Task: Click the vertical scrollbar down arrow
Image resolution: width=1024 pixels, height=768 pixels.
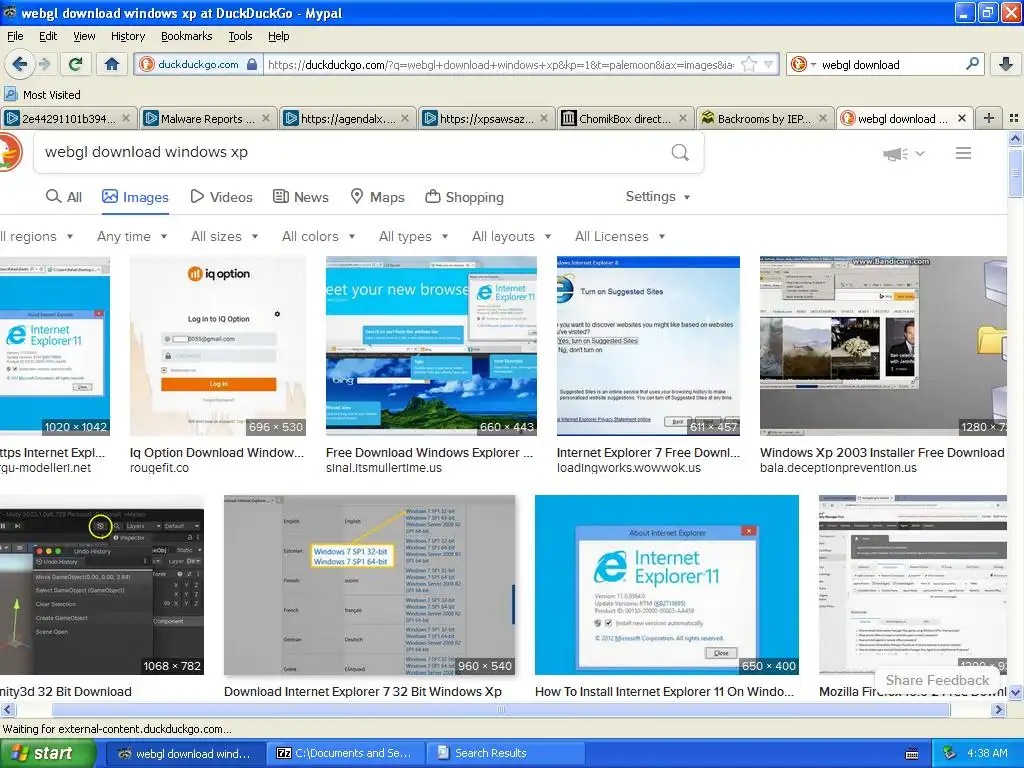Action: coord(1015,692)
